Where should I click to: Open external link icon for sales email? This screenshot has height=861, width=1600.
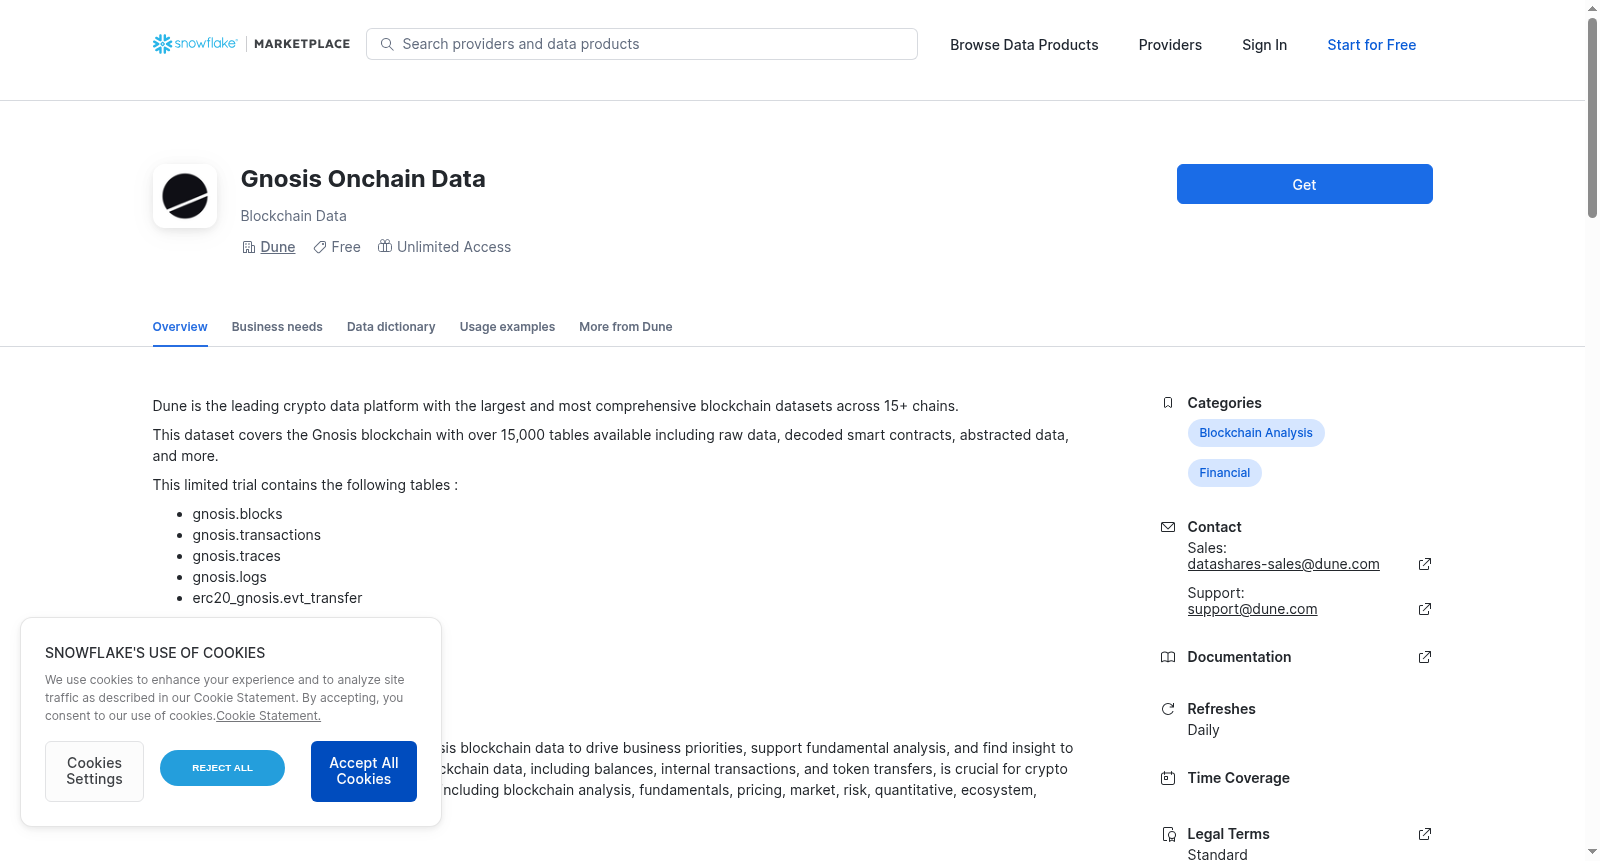1425,564
